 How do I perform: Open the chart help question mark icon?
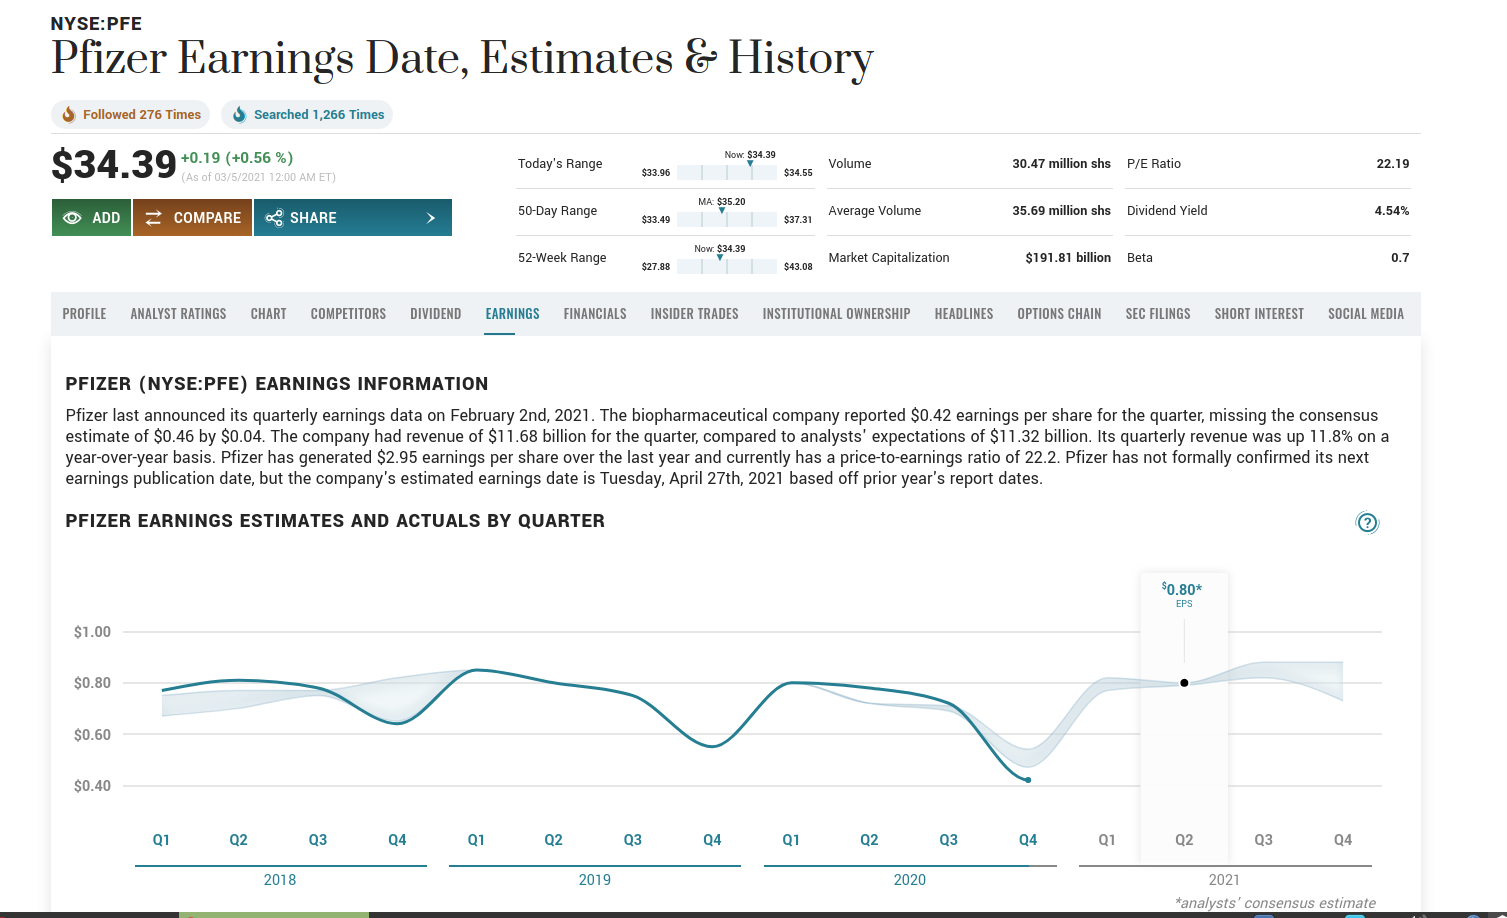(1367, 523)
